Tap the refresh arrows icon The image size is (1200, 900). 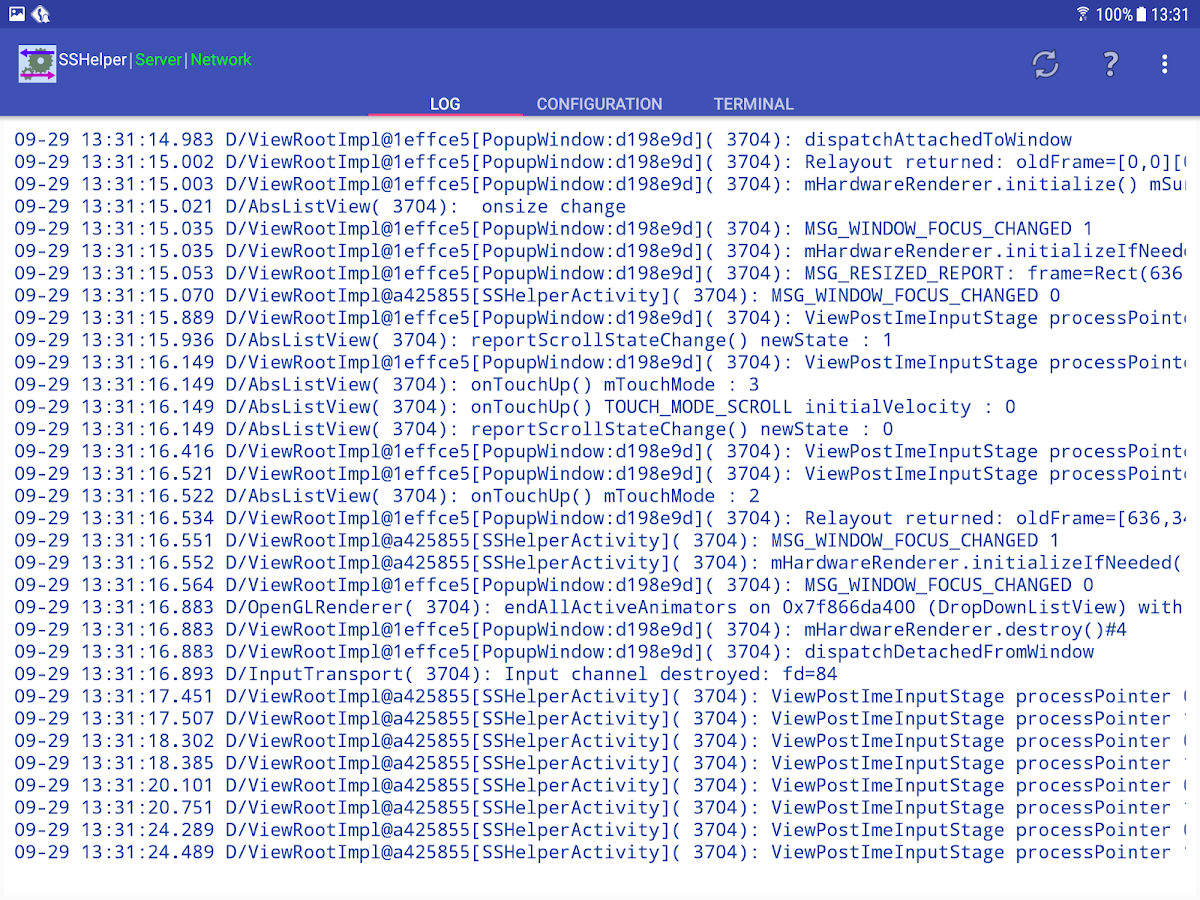pyautogui.click(x=1045, y=64)
